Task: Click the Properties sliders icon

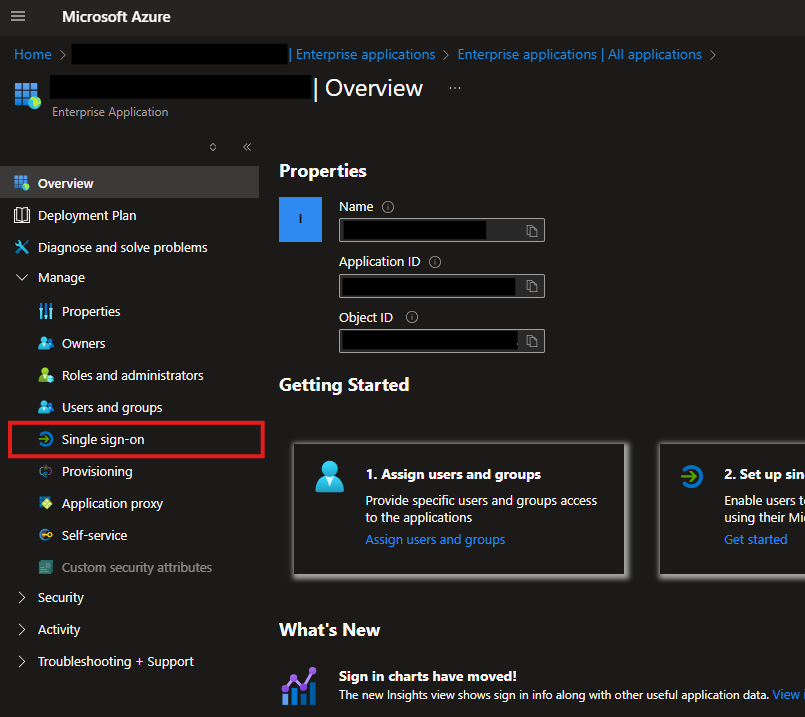Action: [x=46, y=311]
